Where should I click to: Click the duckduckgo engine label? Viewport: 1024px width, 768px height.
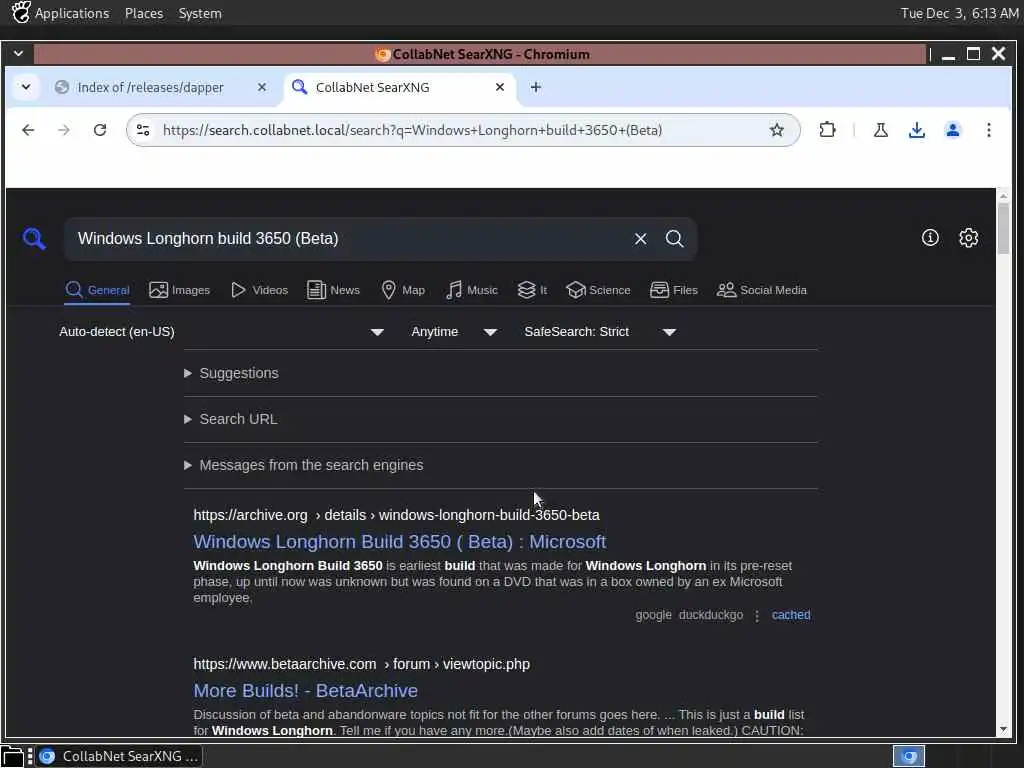[x=711, y=615]
